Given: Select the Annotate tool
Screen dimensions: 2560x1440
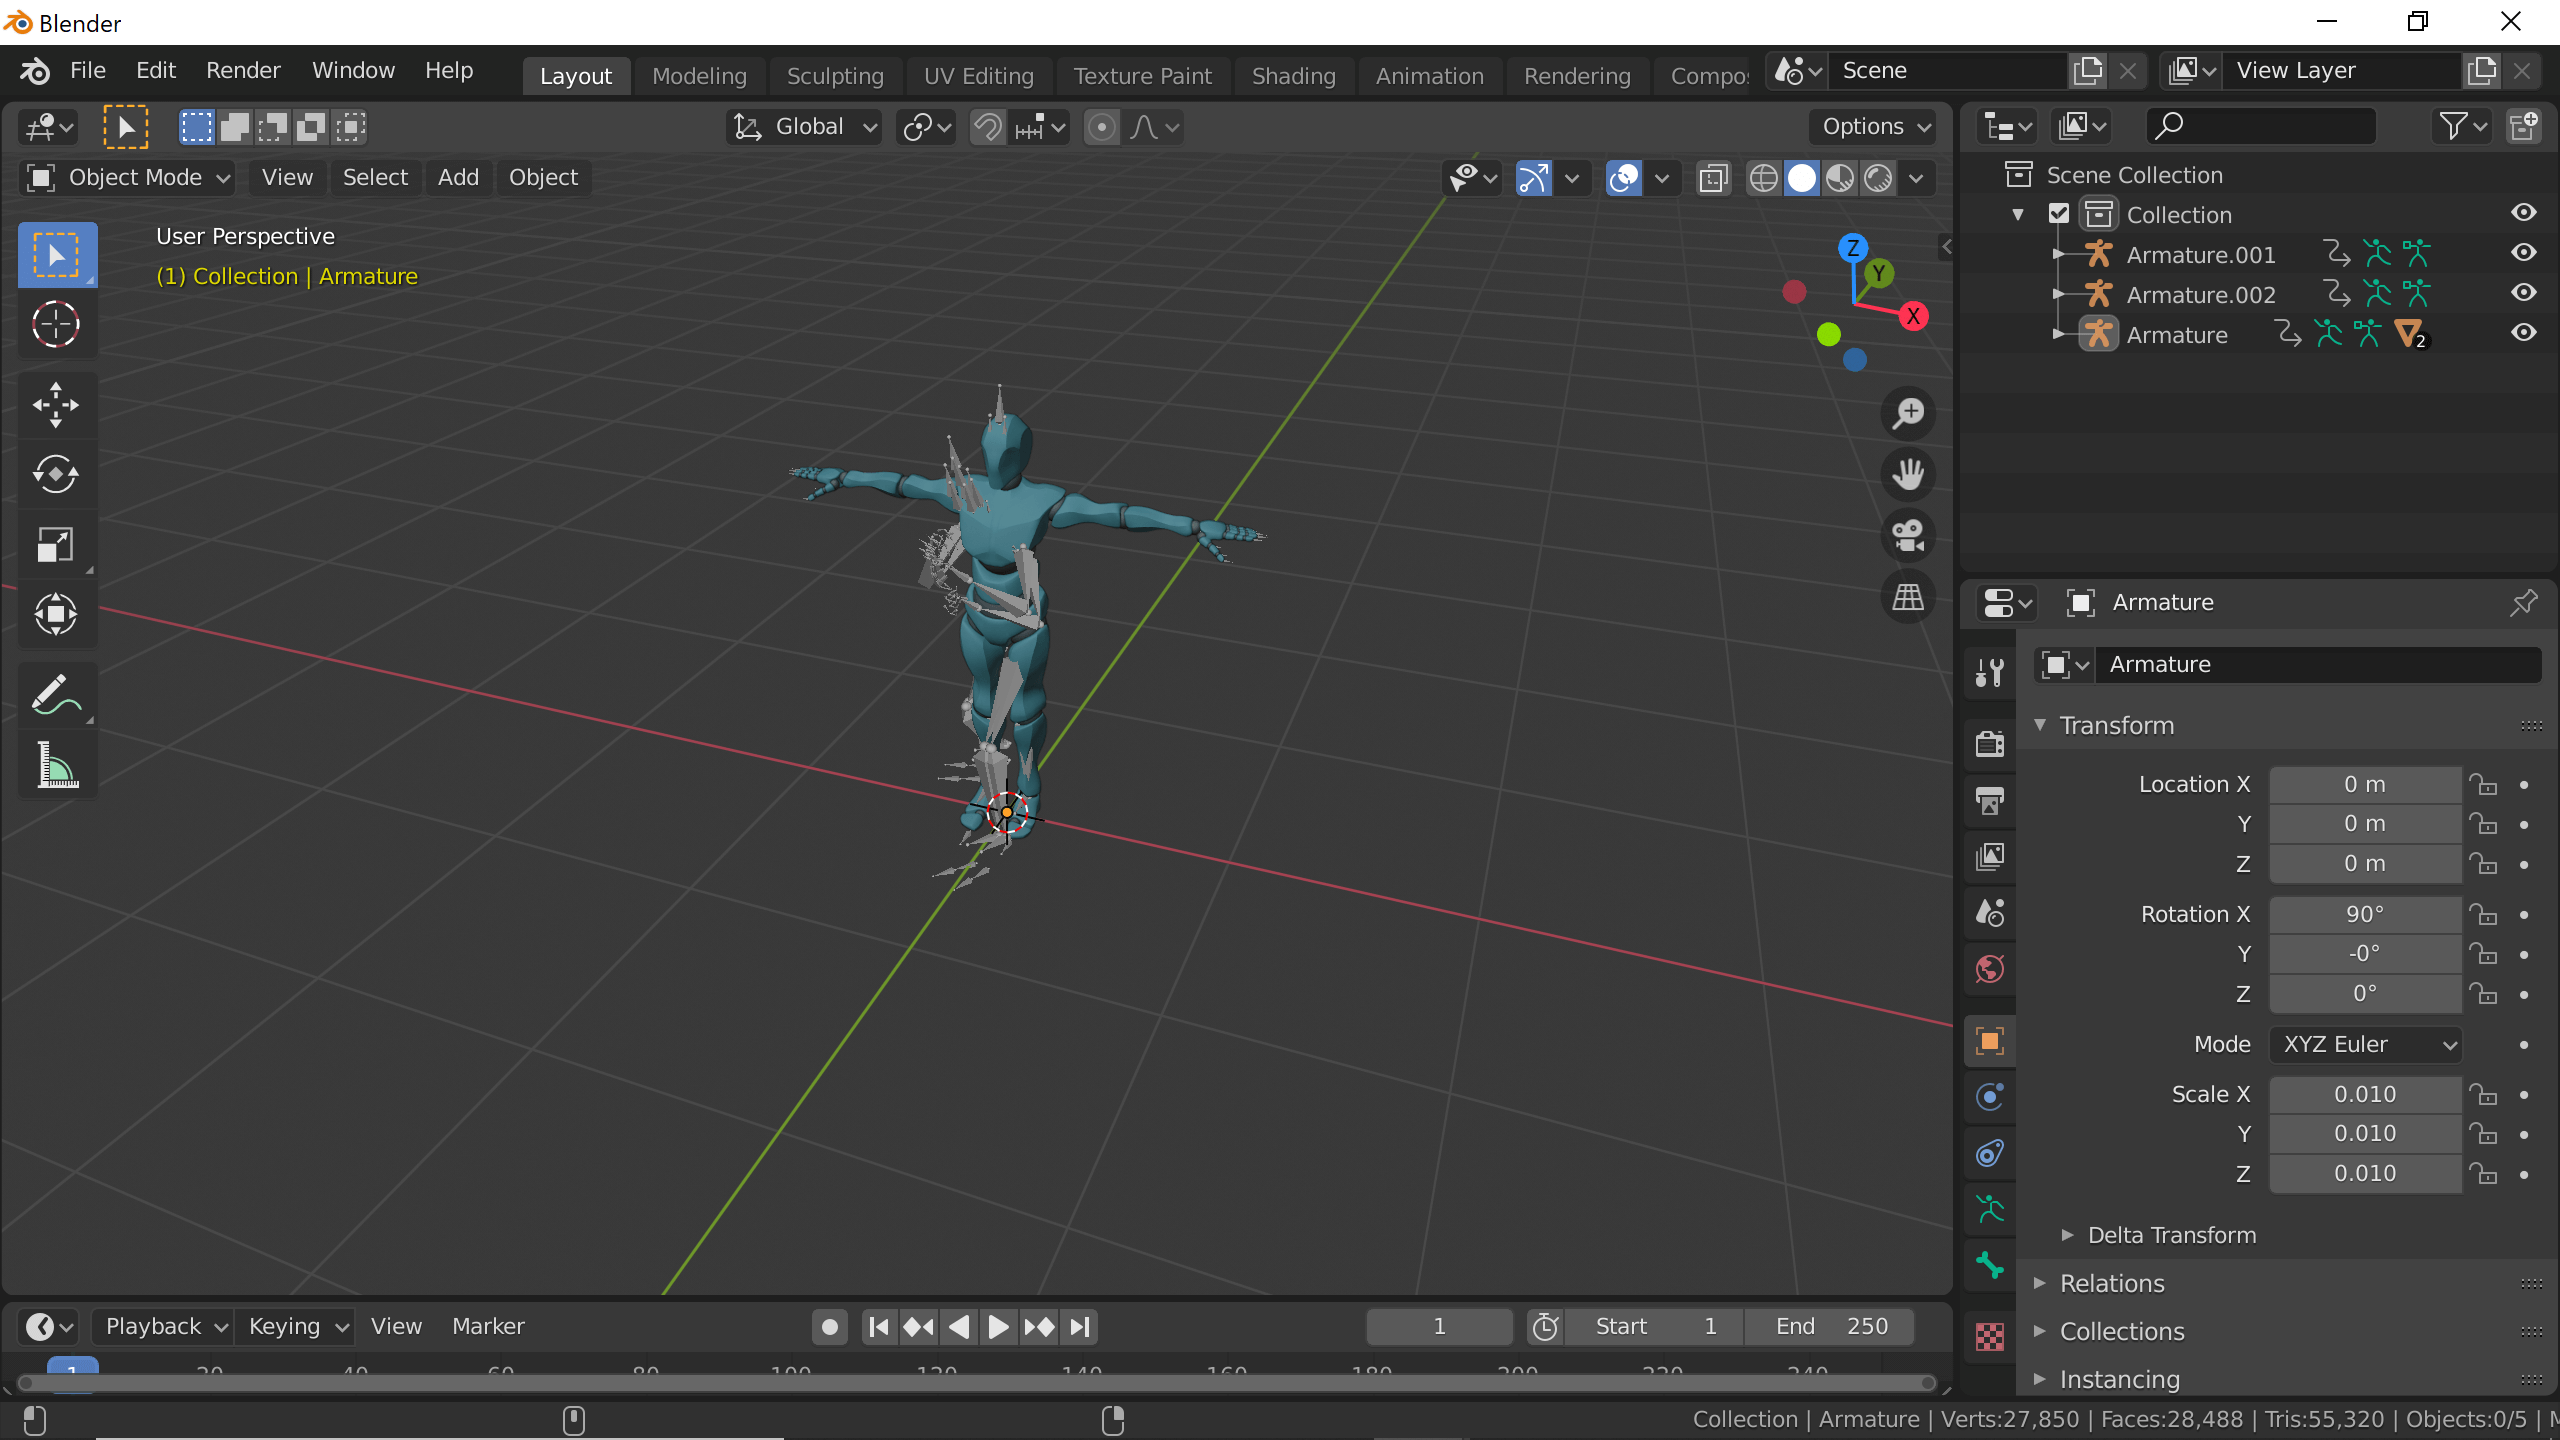Looking at the screenshot, I should click(x=56, y=695).
